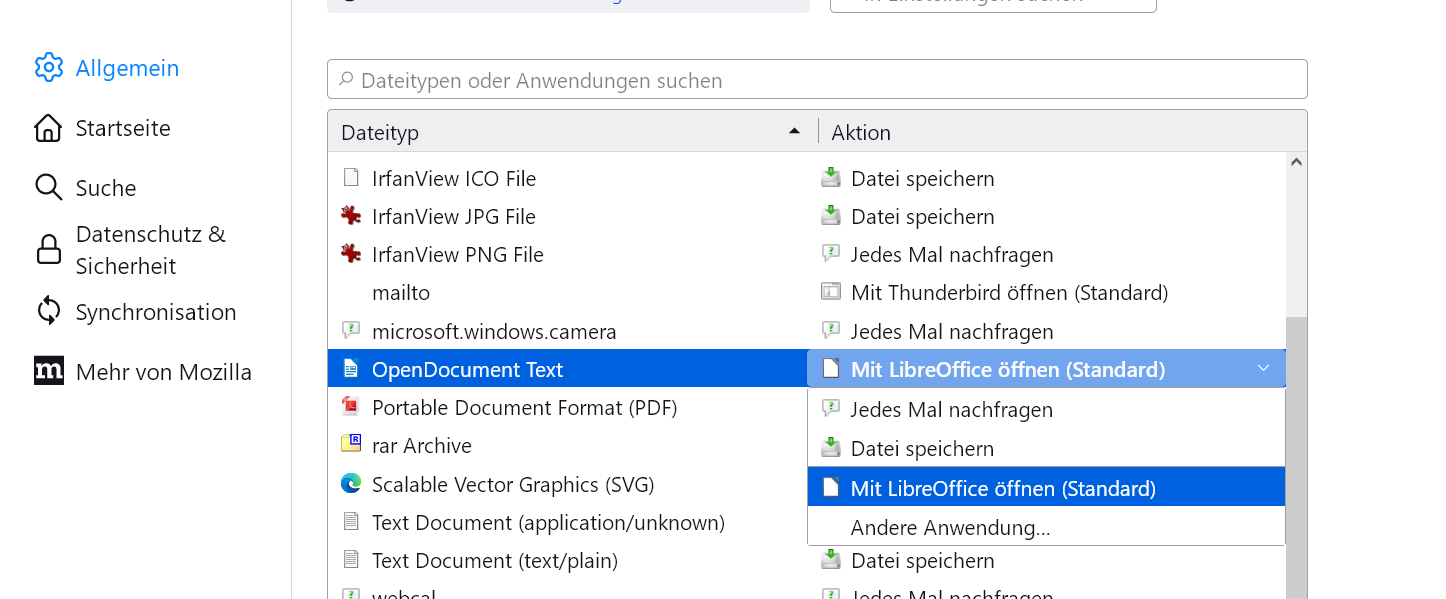The width and height of the screenshot is (1446, 599).
Task: Click the Portable Document Format PDF icon
Action: 350,408
